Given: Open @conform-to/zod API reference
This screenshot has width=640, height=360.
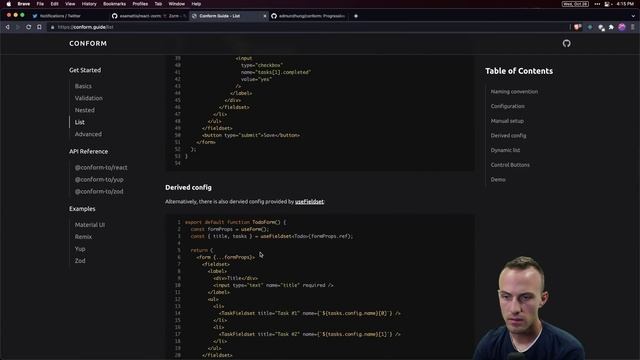Looking at the screenshot, I should [x=99, y=191].
